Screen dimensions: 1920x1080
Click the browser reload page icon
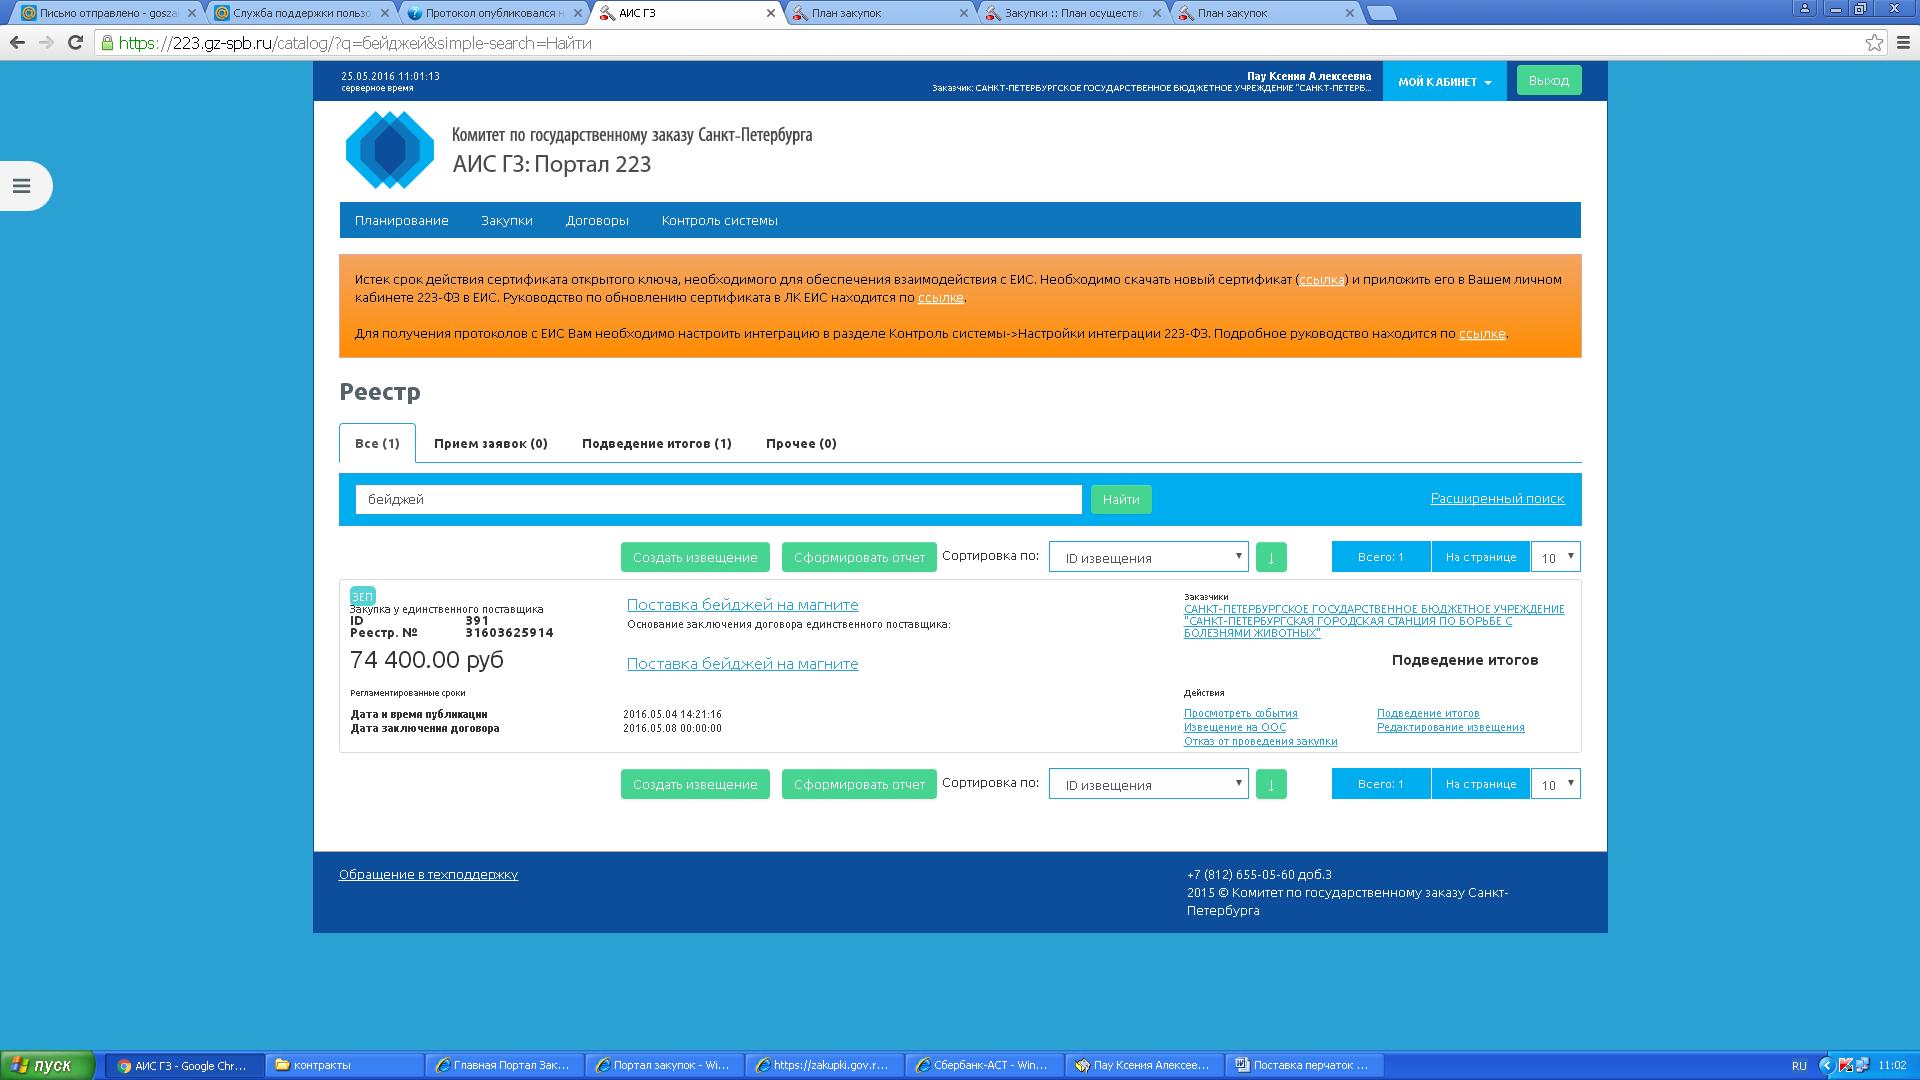pos(75,43)
